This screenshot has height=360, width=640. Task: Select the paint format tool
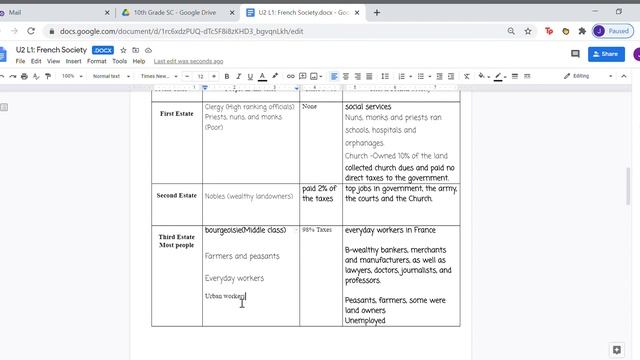point(48,76)
